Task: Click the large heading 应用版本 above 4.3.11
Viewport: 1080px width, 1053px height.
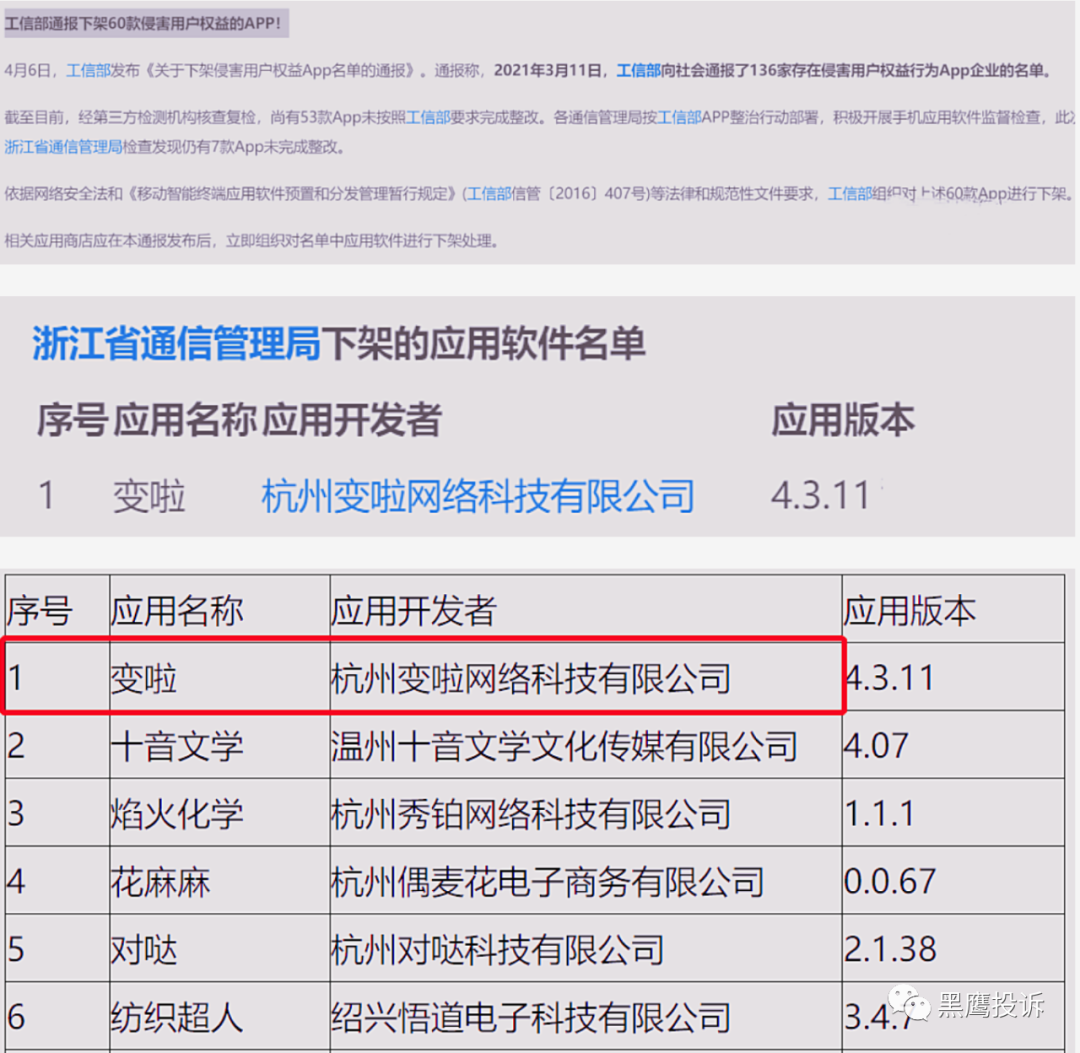Action: 843,419
